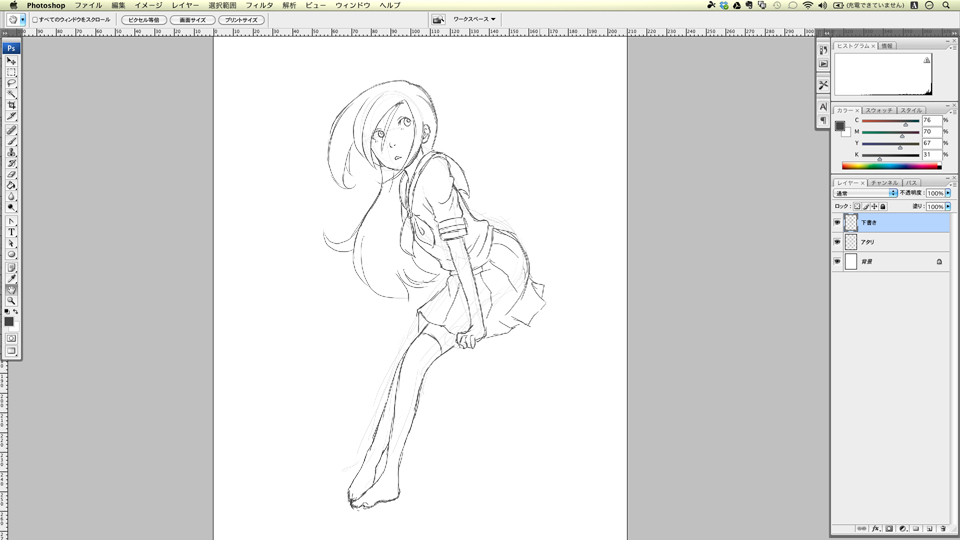Hide the 下書き layer
Viewport: 960px width, 540px height.
point(837,223)
